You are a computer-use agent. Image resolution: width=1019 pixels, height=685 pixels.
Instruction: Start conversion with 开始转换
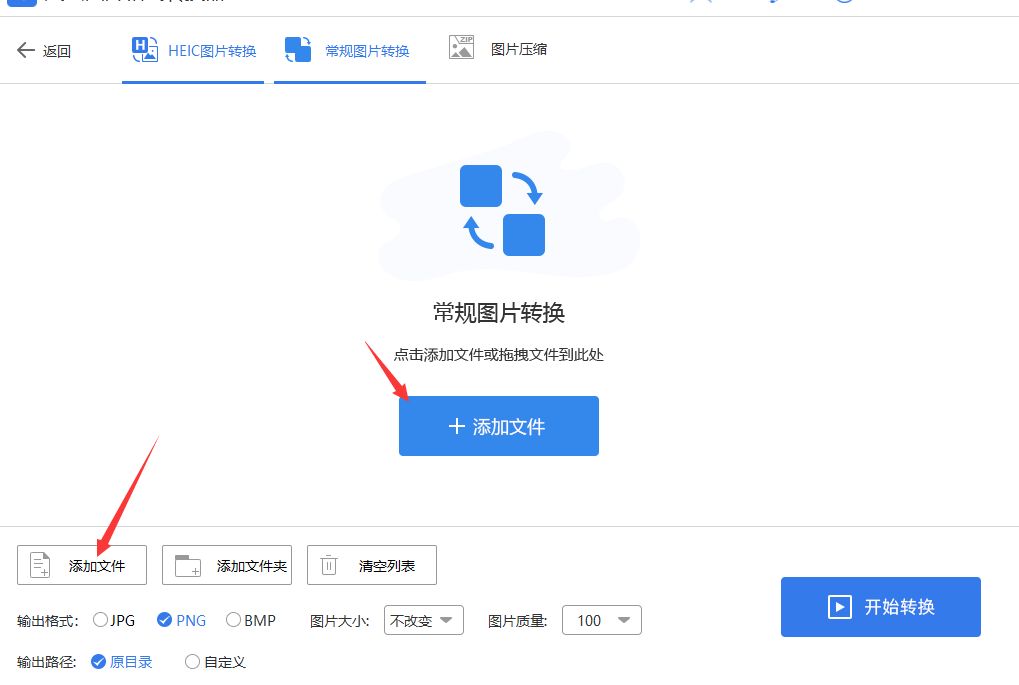tap(881, 606)
